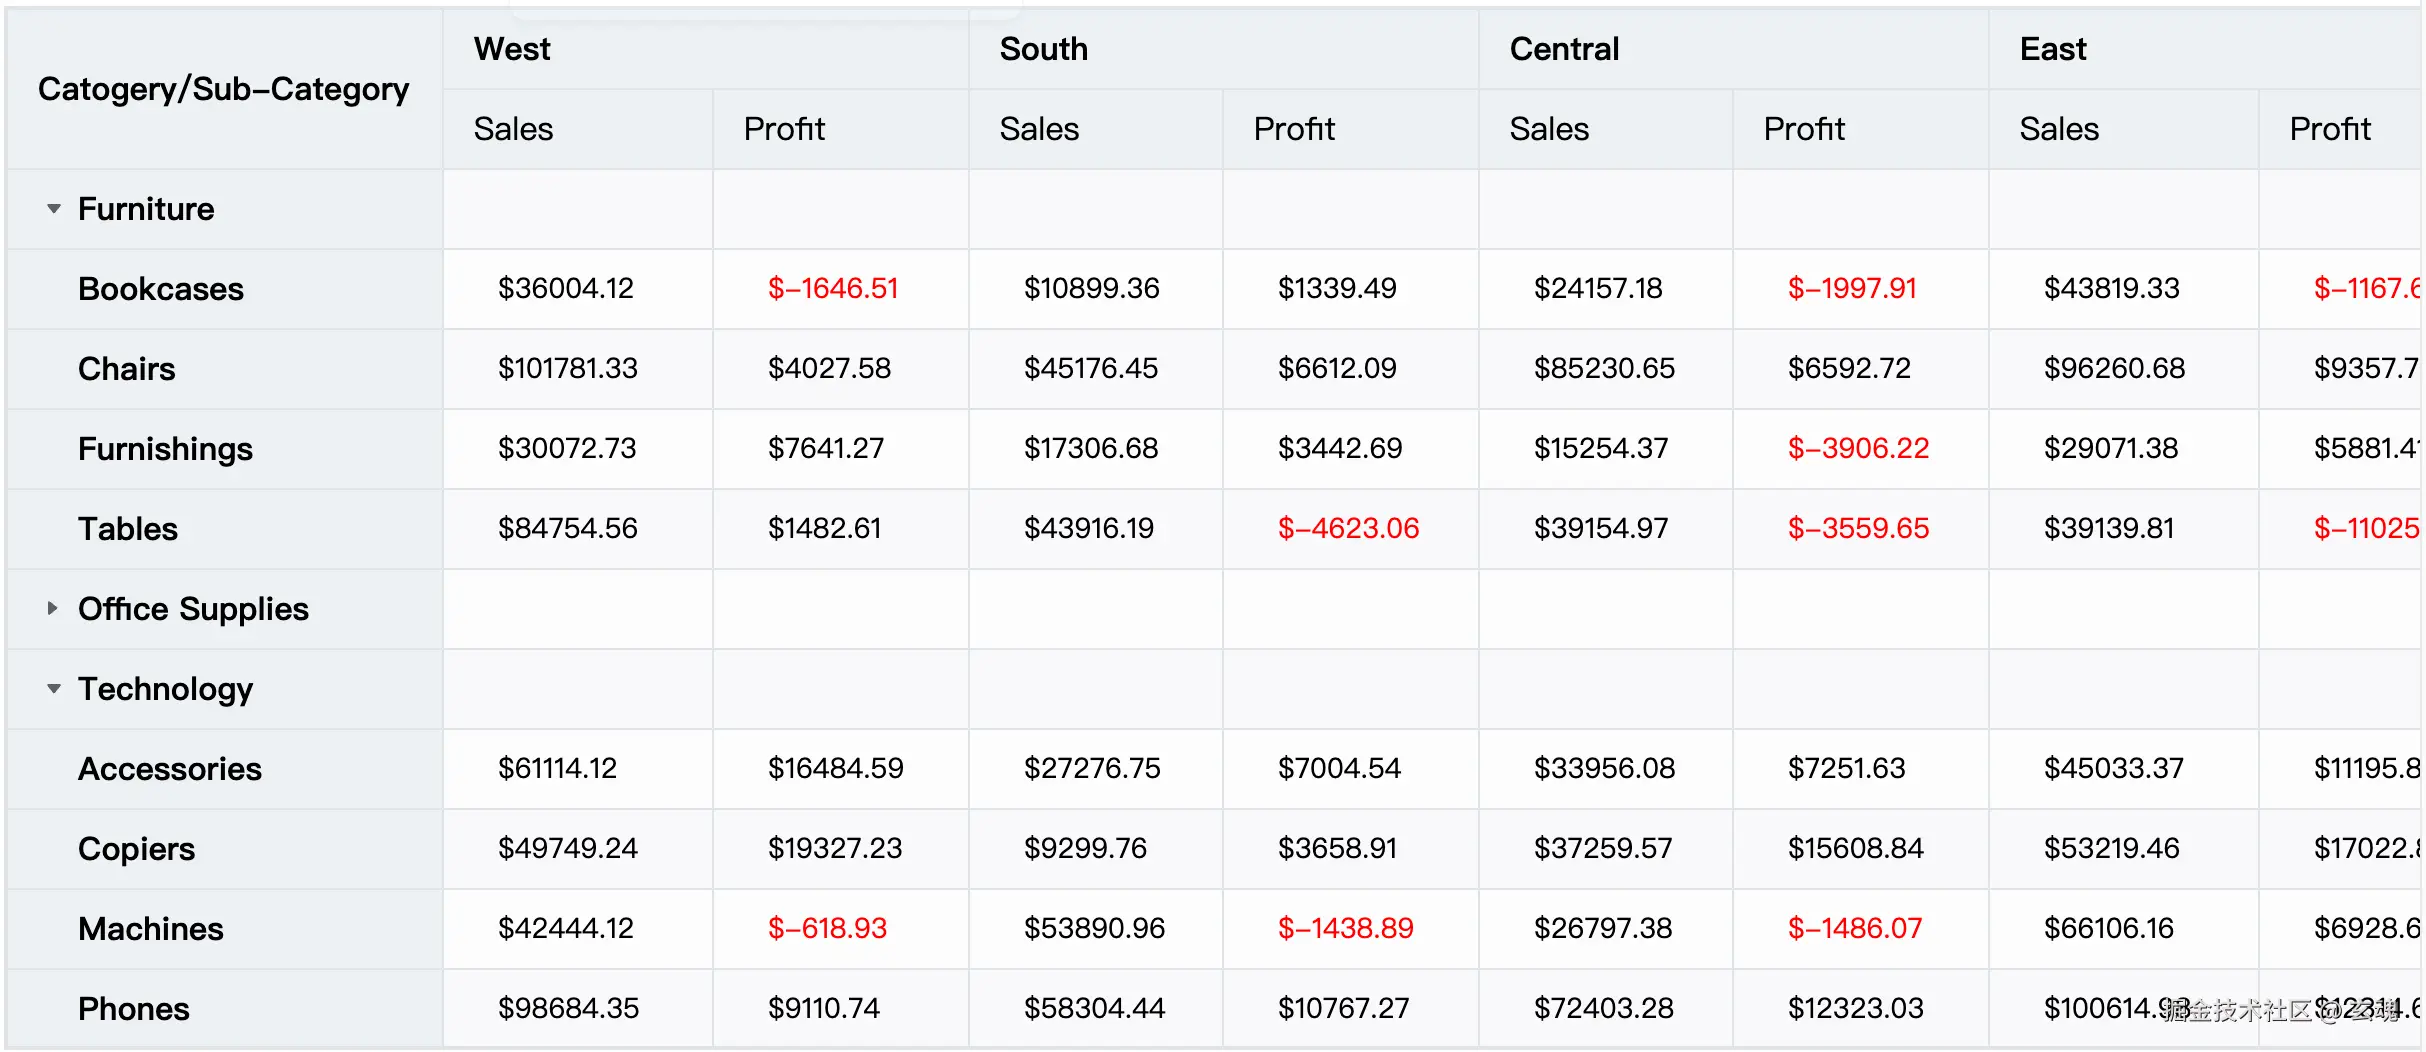Click the Catogery/Sub-Category corner header

point(223,89)
